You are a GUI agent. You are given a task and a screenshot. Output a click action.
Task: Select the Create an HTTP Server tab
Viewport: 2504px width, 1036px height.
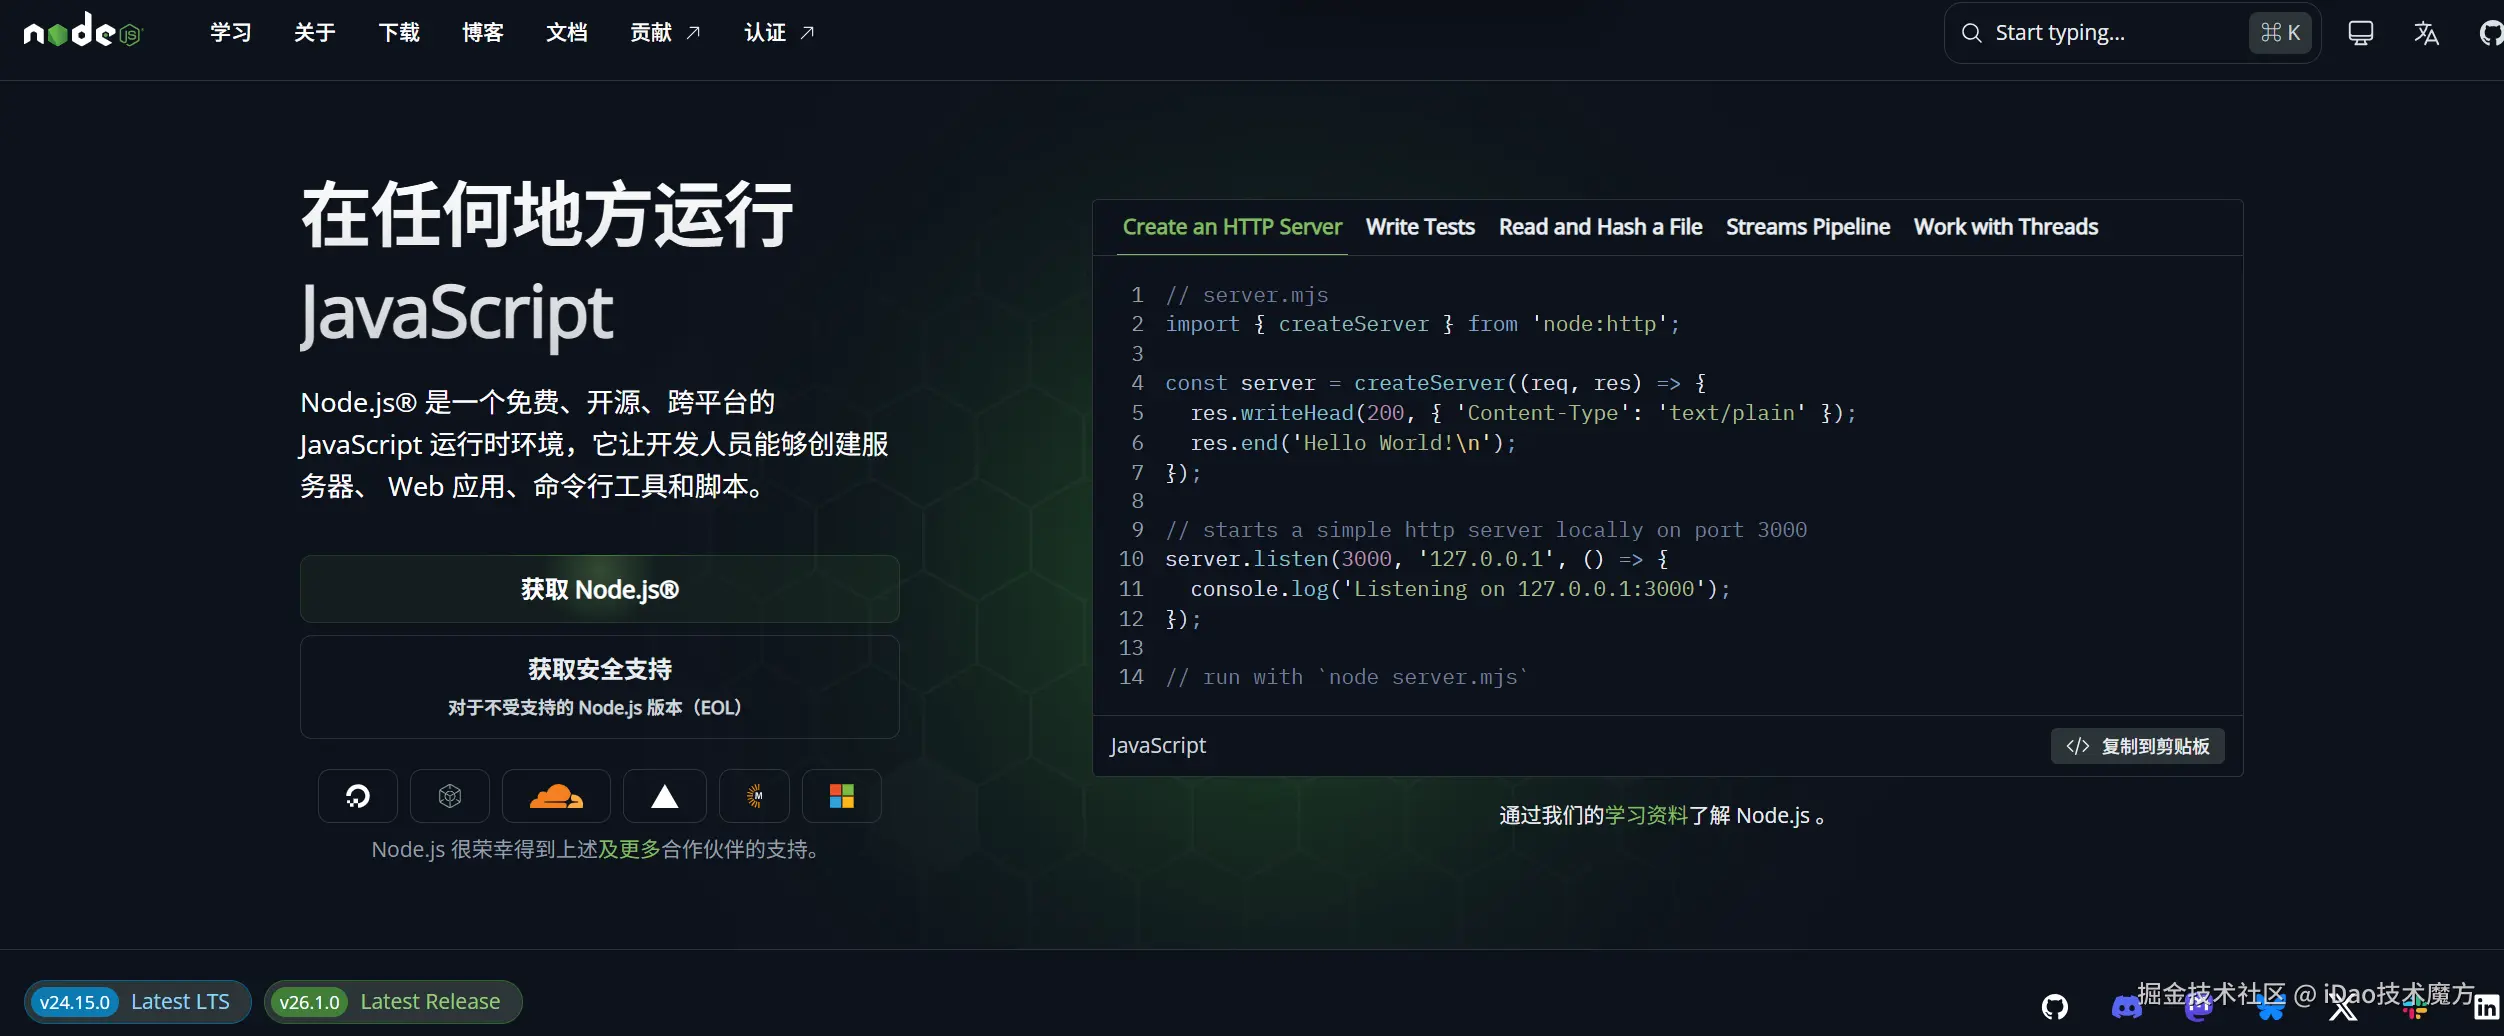coord(1232,227)
